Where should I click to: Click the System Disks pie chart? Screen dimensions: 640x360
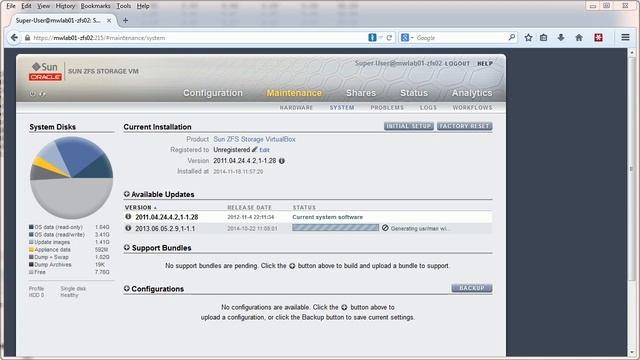tap(71, 178)
